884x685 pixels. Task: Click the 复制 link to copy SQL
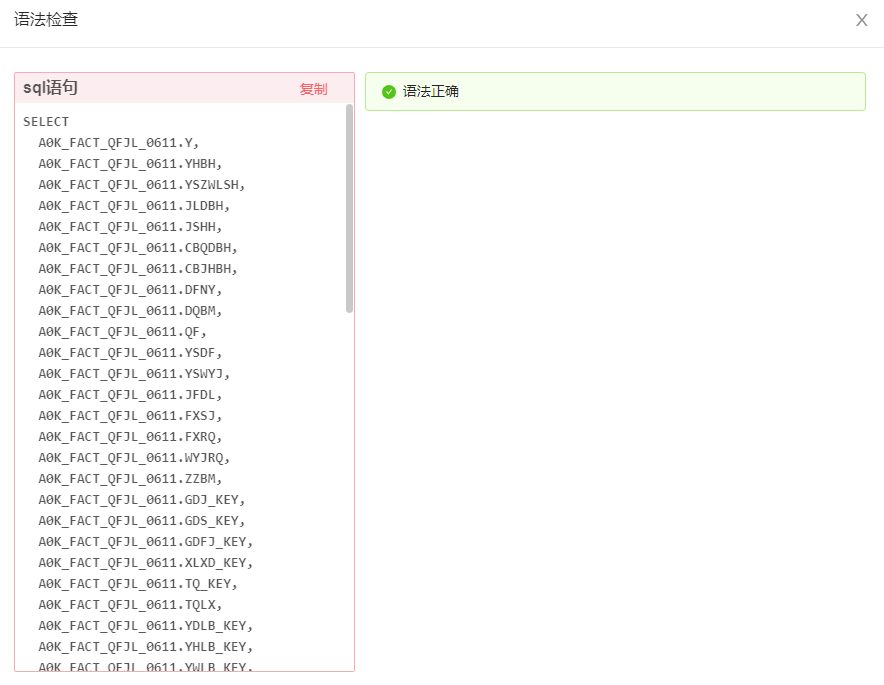[x=313, y=89]
